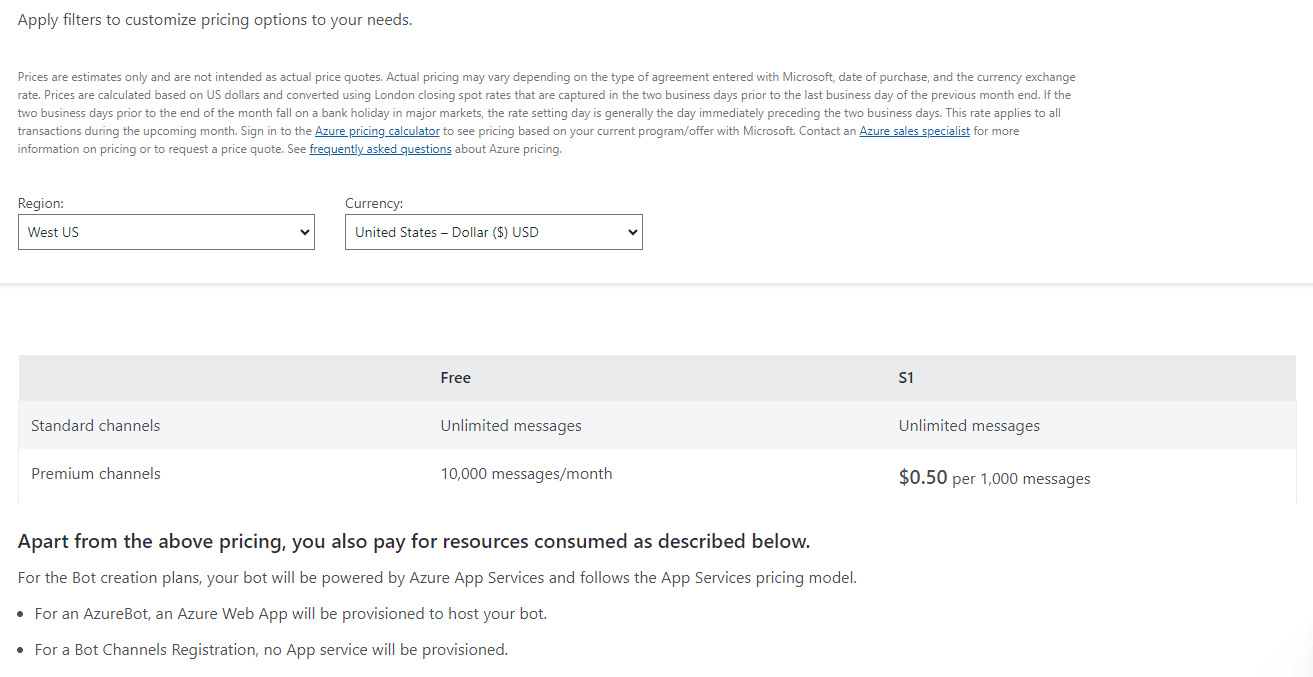This screenshot has width=1313, height=677.
Task: Follow the Azure sales specialist link
Action: click(914, 131)
